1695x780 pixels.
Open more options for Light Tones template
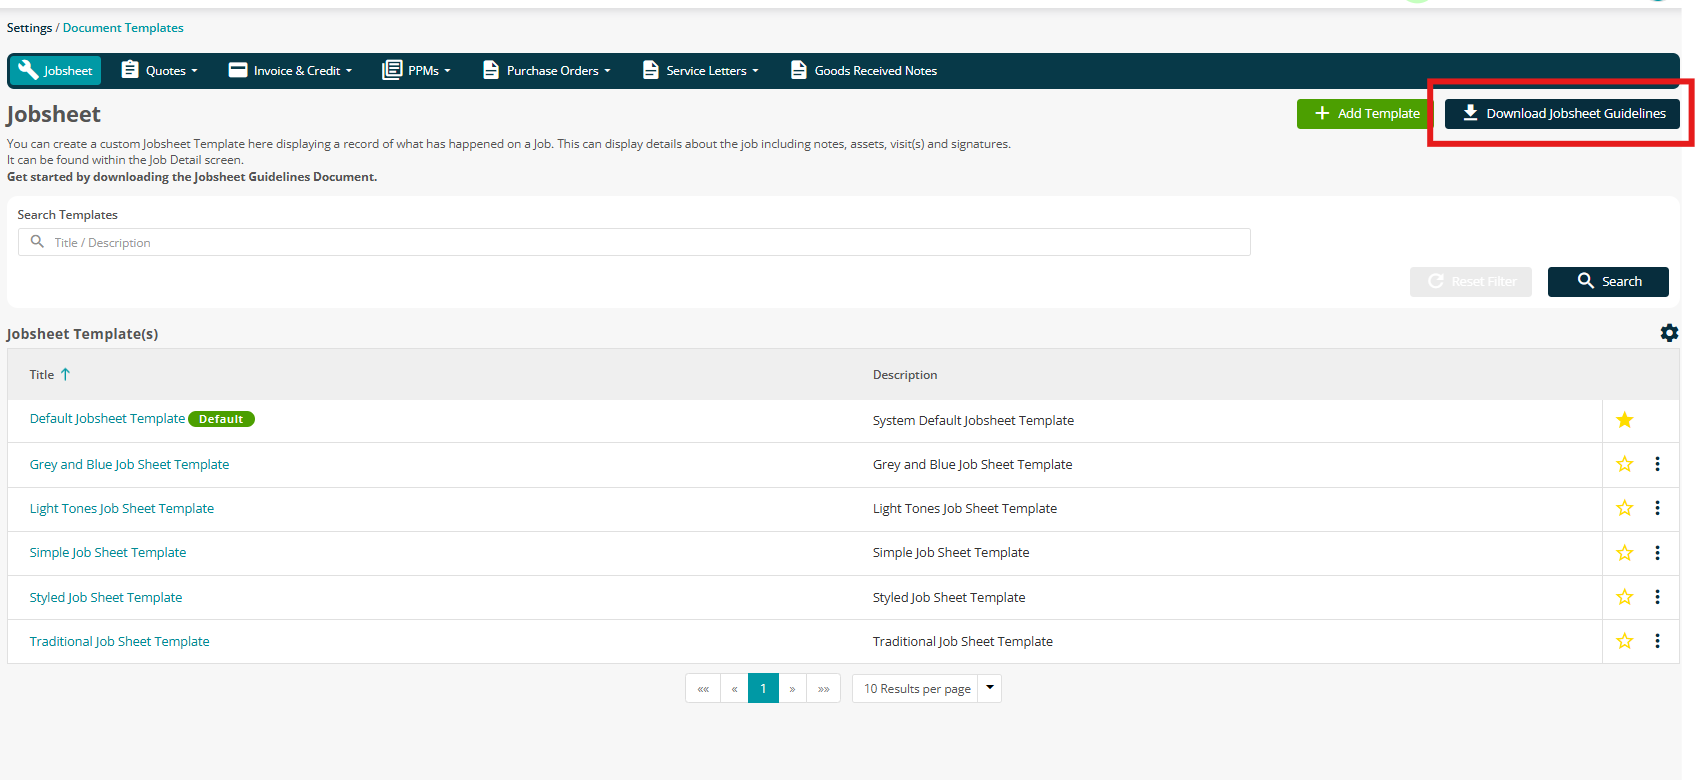tap(1657, 508)
